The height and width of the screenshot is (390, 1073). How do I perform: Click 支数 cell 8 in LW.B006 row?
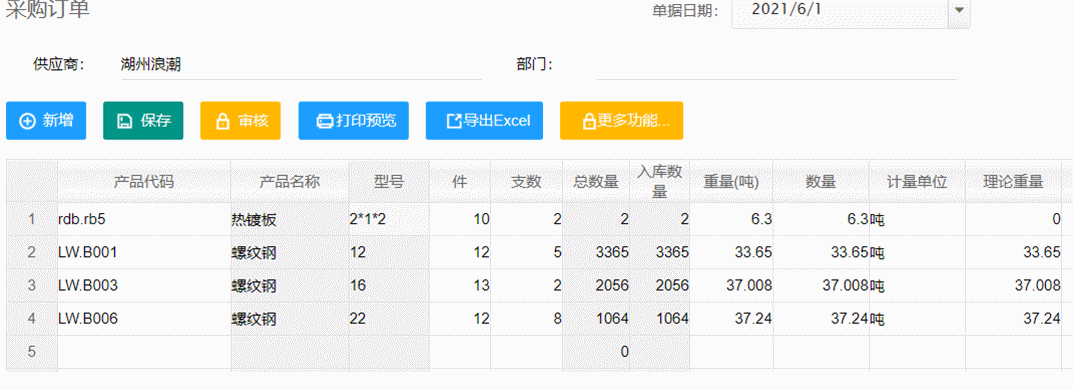(527, 318)
